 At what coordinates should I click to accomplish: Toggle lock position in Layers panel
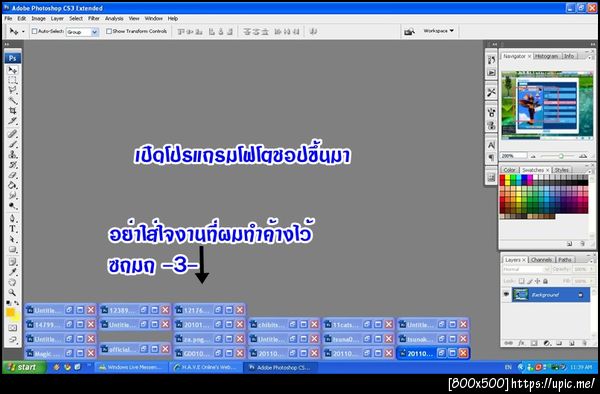(538, 281)
